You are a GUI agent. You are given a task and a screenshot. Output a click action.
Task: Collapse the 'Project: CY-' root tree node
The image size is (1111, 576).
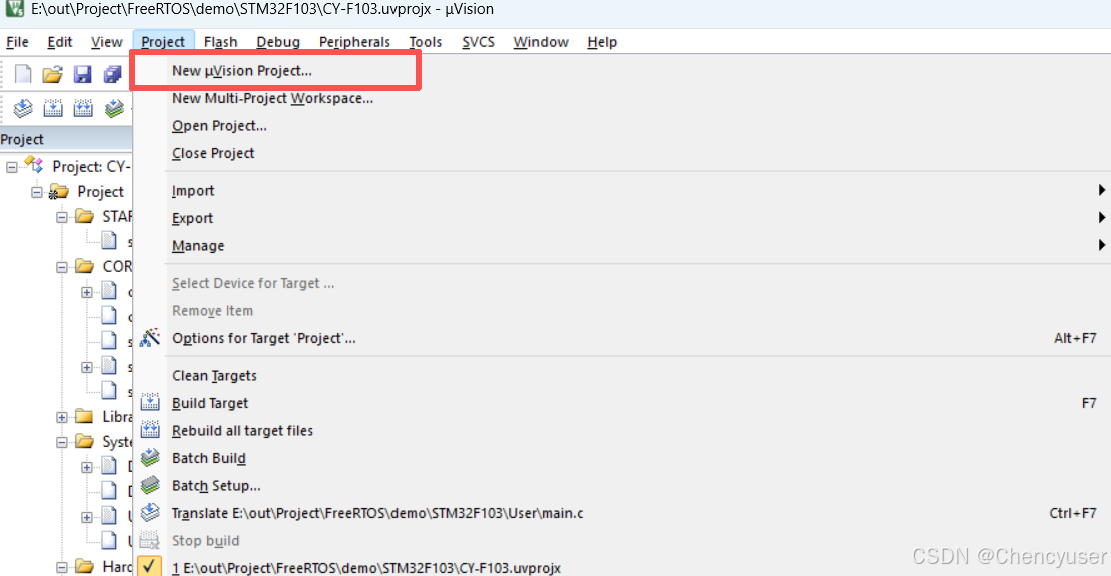(x=12, y=167)
